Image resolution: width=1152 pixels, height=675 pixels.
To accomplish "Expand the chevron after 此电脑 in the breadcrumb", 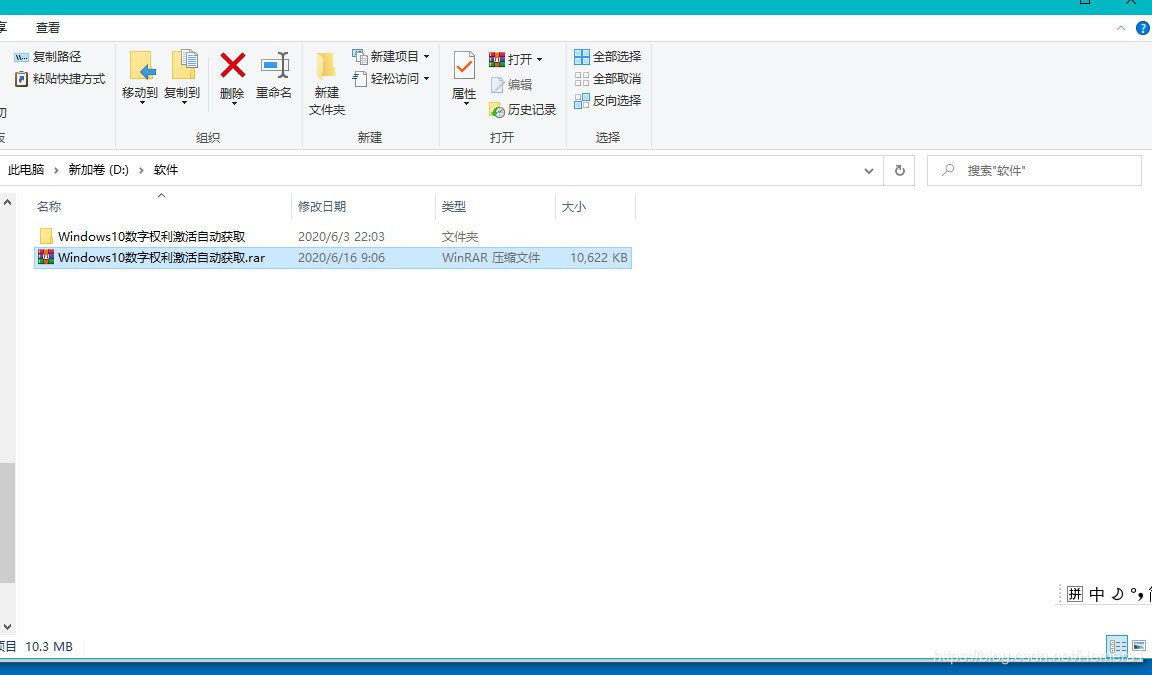I will 56,170.
